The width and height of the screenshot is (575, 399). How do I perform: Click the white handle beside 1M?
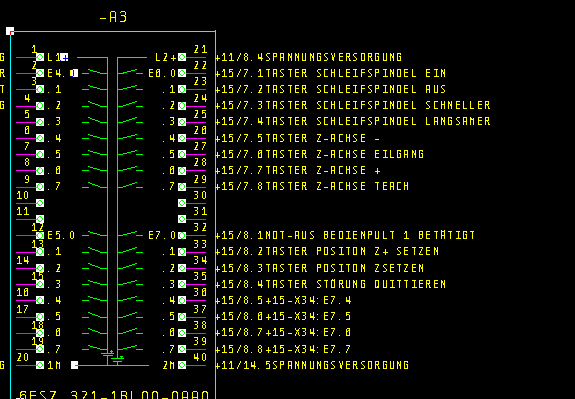(74, 365)
